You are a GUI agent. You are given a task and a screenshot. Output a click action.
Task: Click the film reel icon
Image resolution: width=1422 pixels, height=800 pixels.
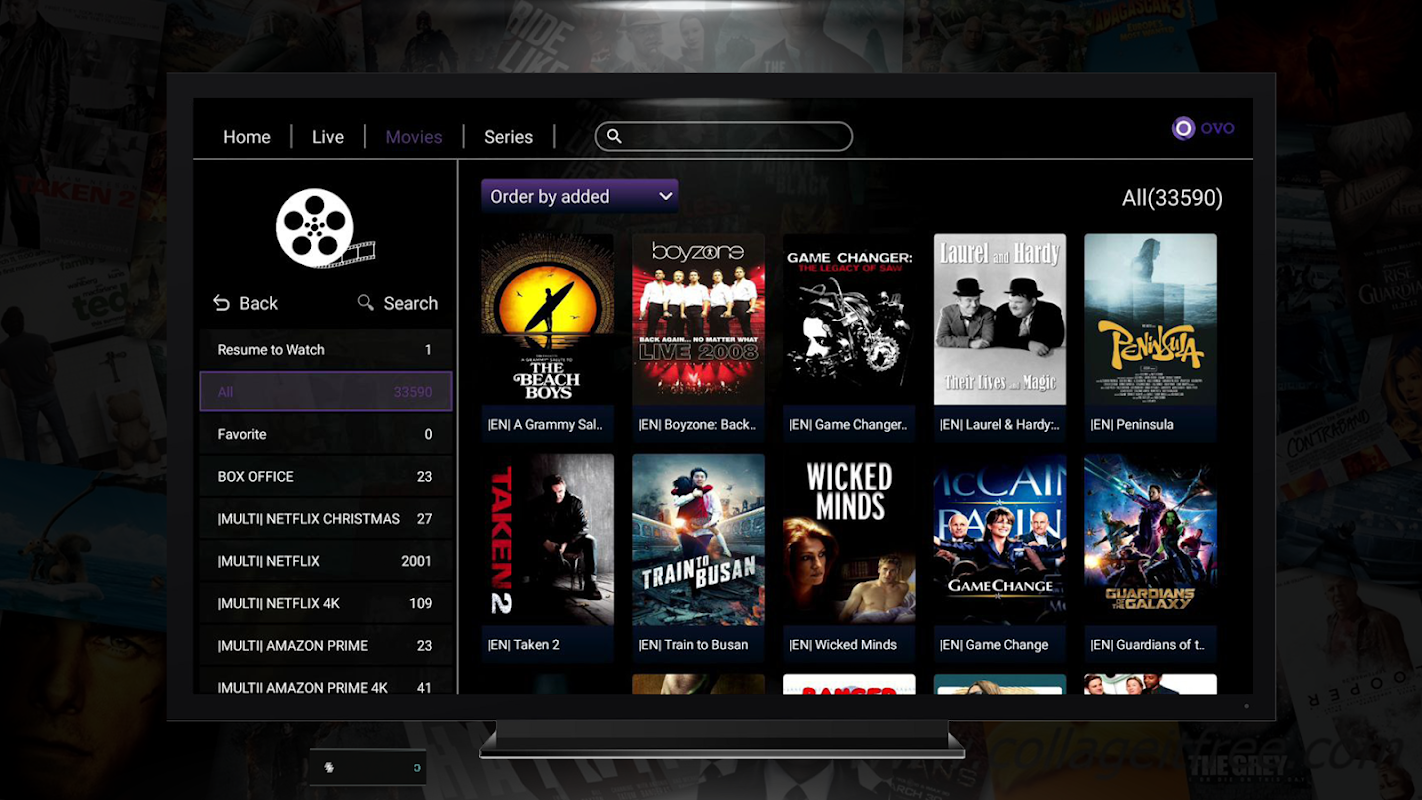tap(324, 228)
